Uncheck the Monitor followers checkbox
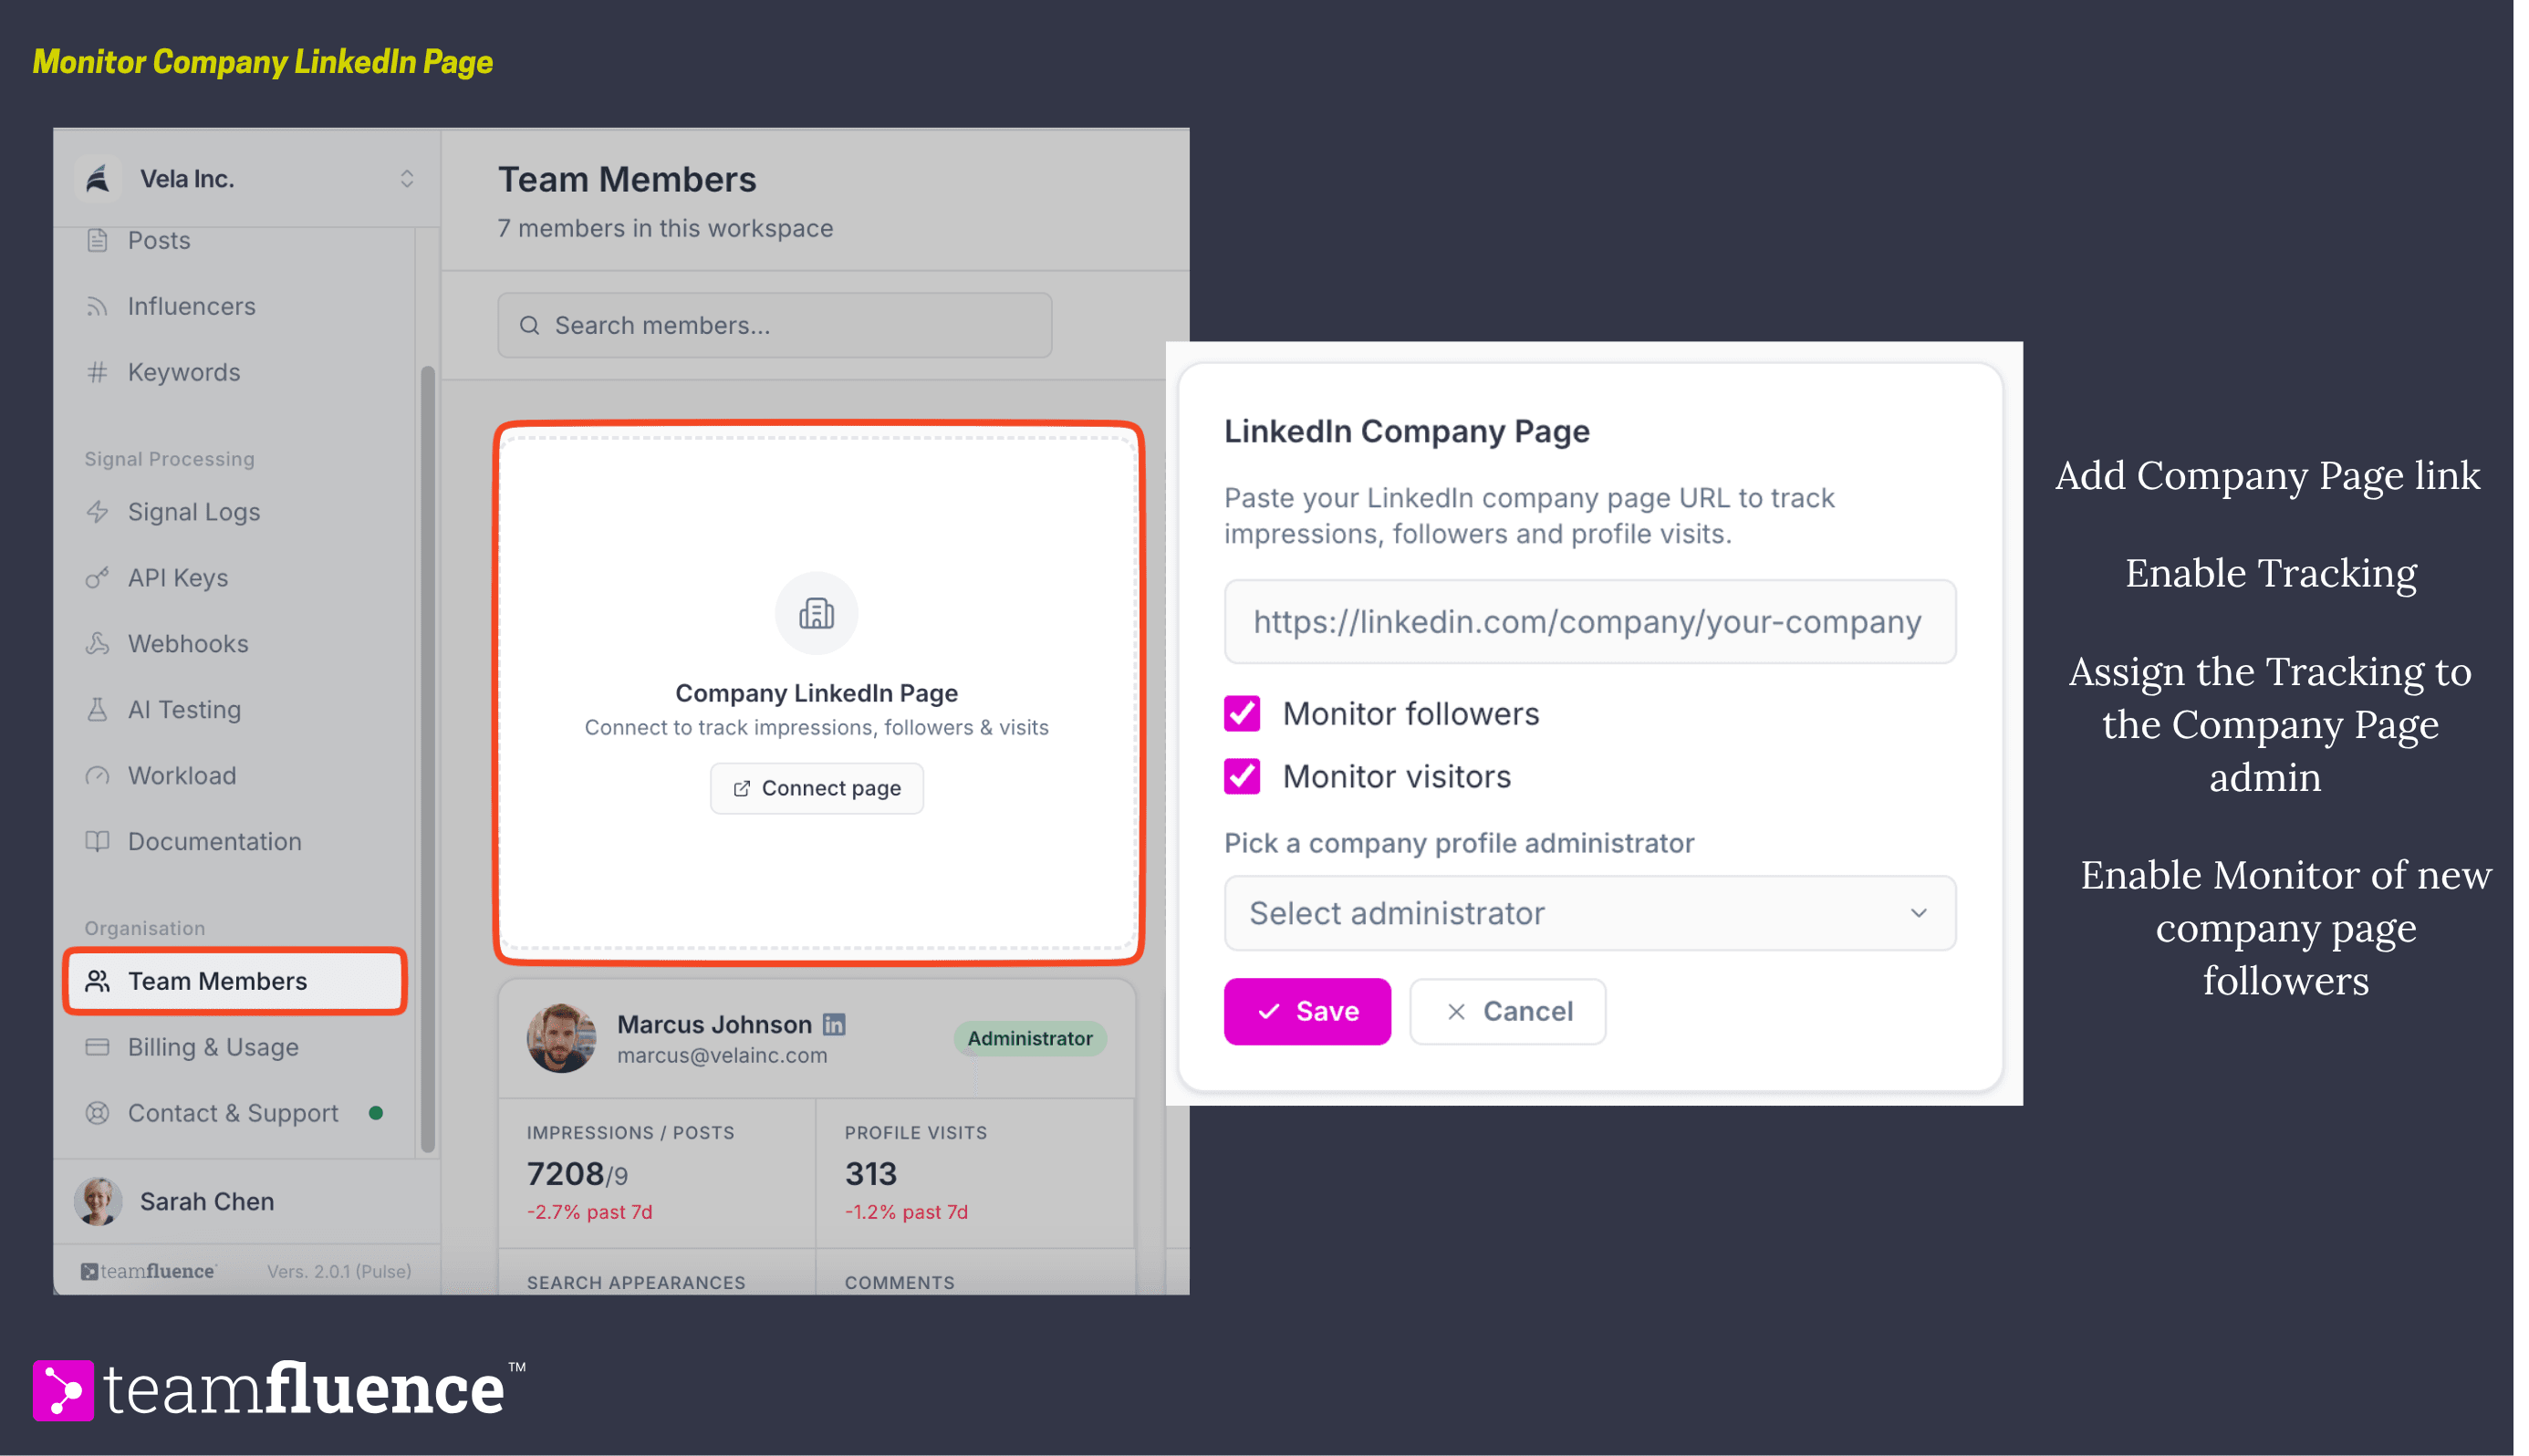This screenshot has width=2529, height=1456. pos(1242,714)
